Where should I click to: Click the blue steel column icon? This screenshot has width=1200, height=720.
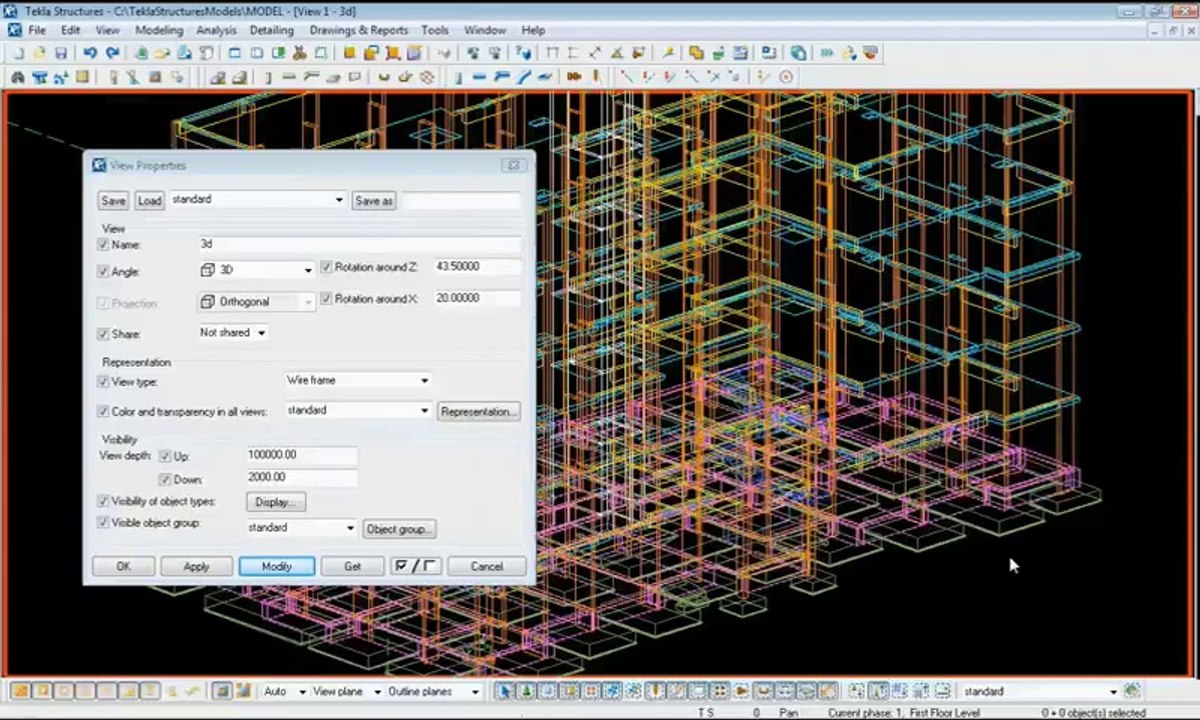pos(460,76)
